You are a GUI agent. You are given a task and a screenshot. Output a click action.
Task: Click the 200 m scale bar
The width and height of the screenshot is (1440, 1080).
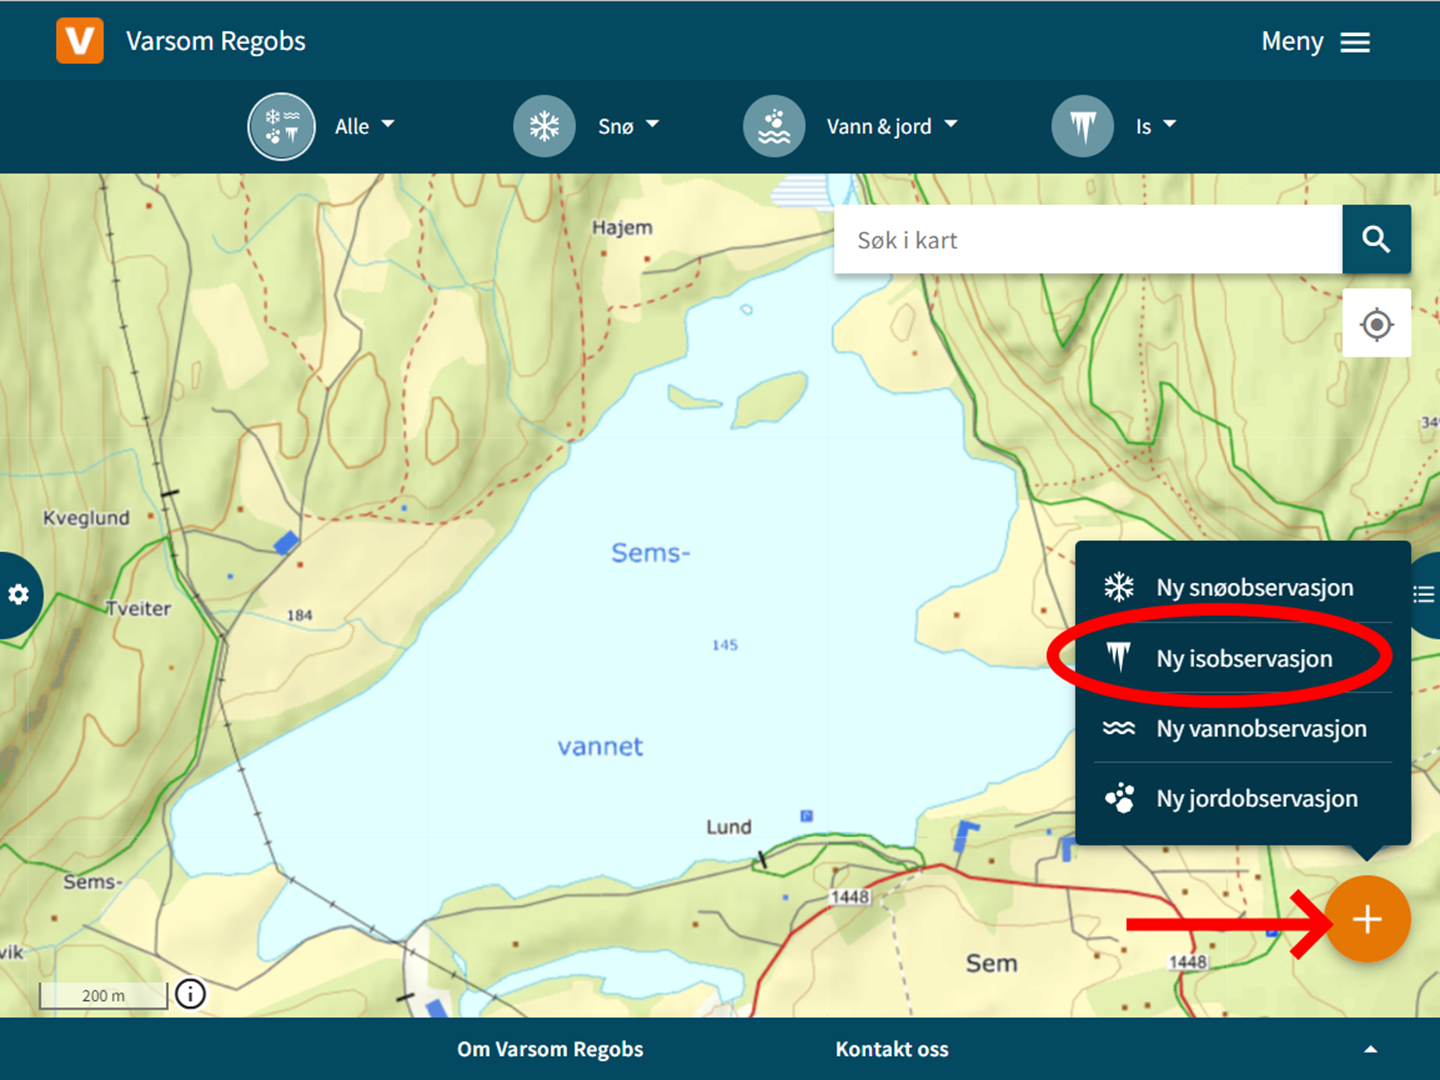[103, 996]
